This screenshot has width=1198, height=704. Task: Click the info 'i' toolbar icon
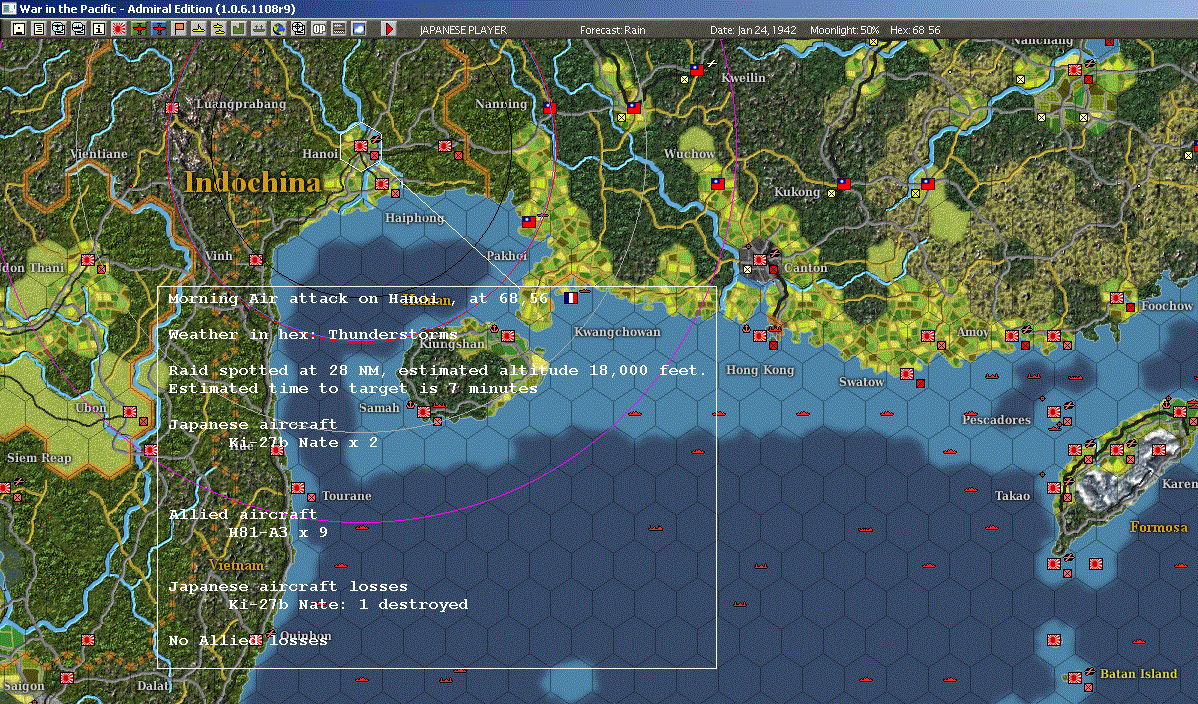(99, 29)
